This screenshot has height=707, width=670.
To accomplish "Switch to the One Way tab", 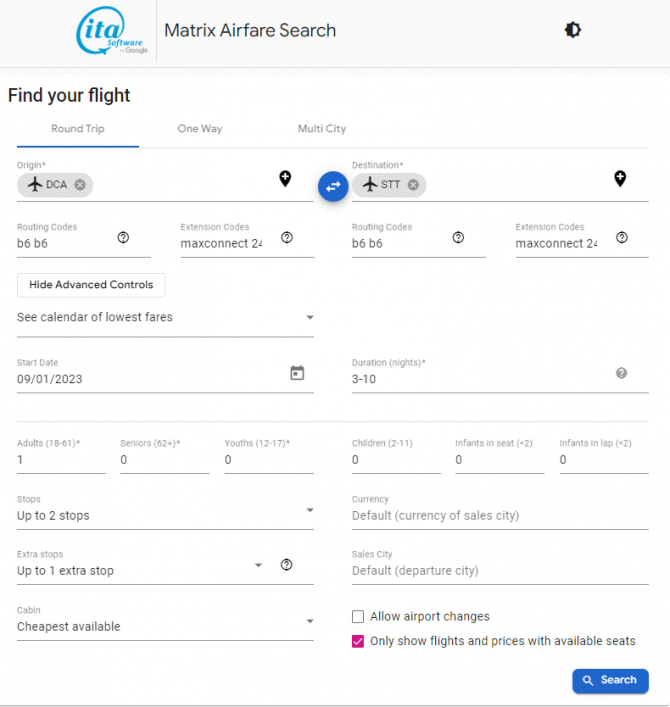I will (200, 129).
